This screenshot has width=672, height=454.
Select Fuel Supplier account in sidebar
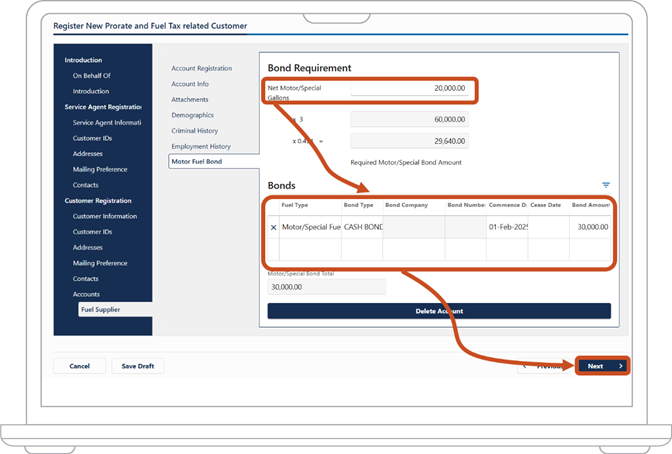(115, 310)
